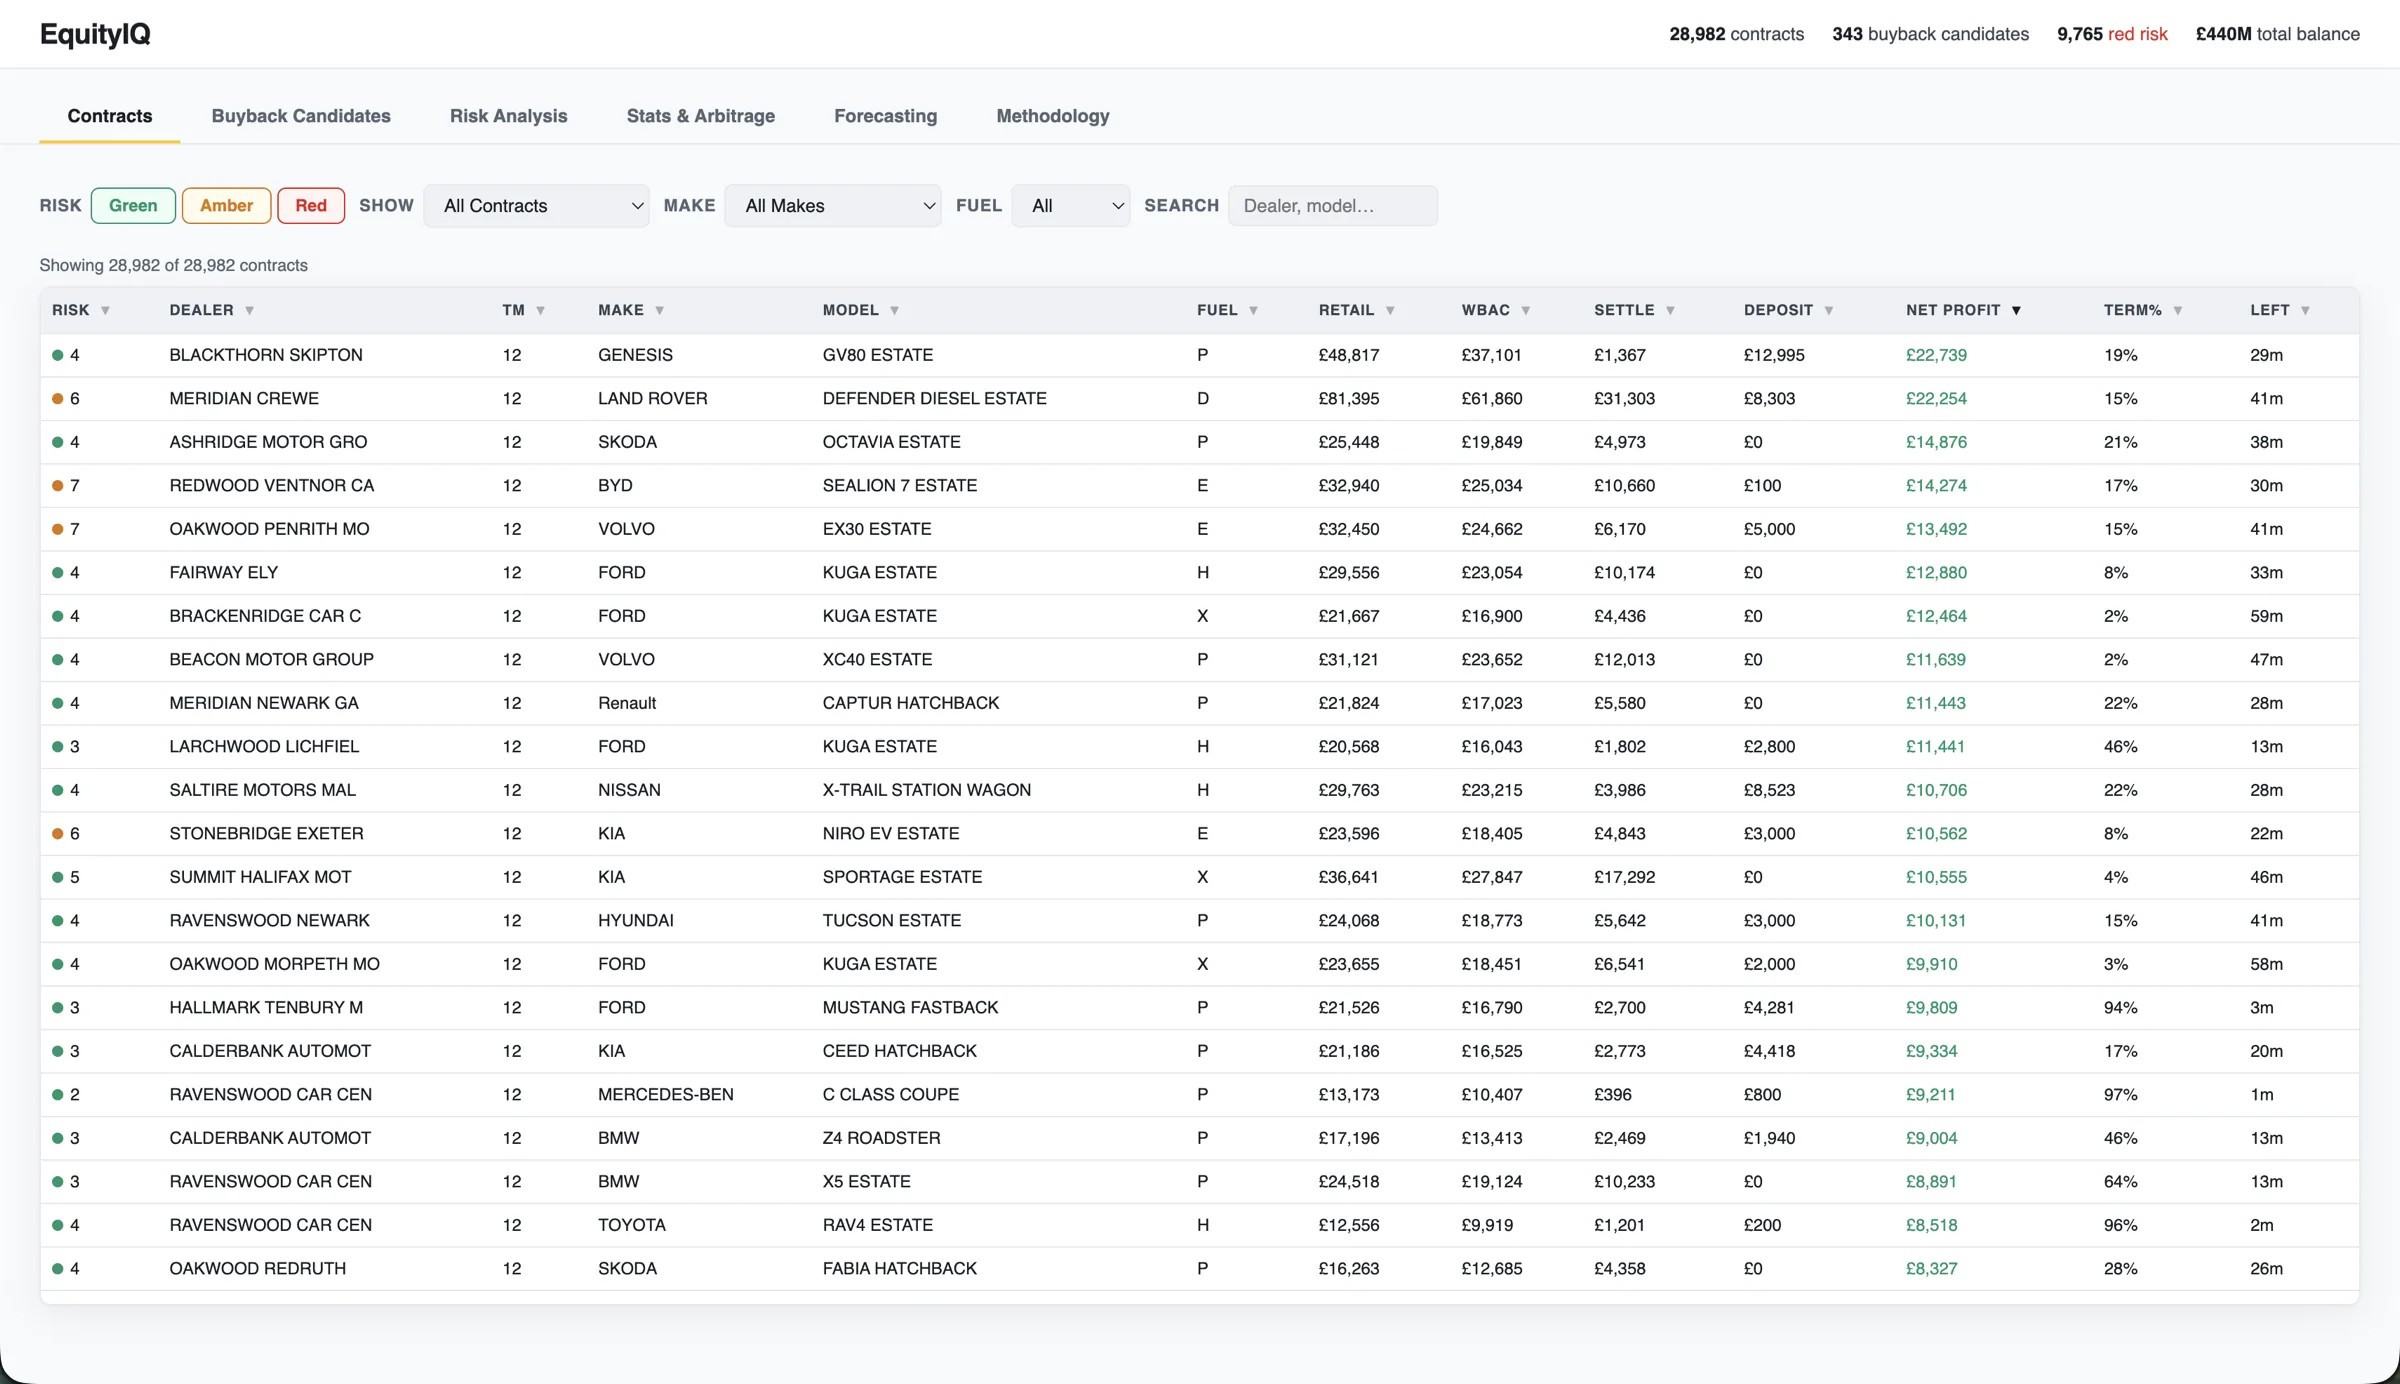Click the MODEL column header label
This screenshot has height=1384, width=2400.
(x=851, y=310)
